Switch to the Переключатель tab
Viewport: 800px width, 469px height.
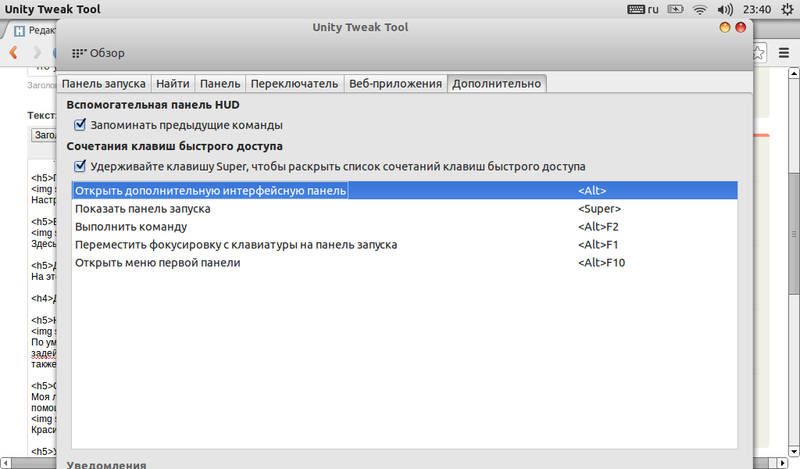point(294,84)
